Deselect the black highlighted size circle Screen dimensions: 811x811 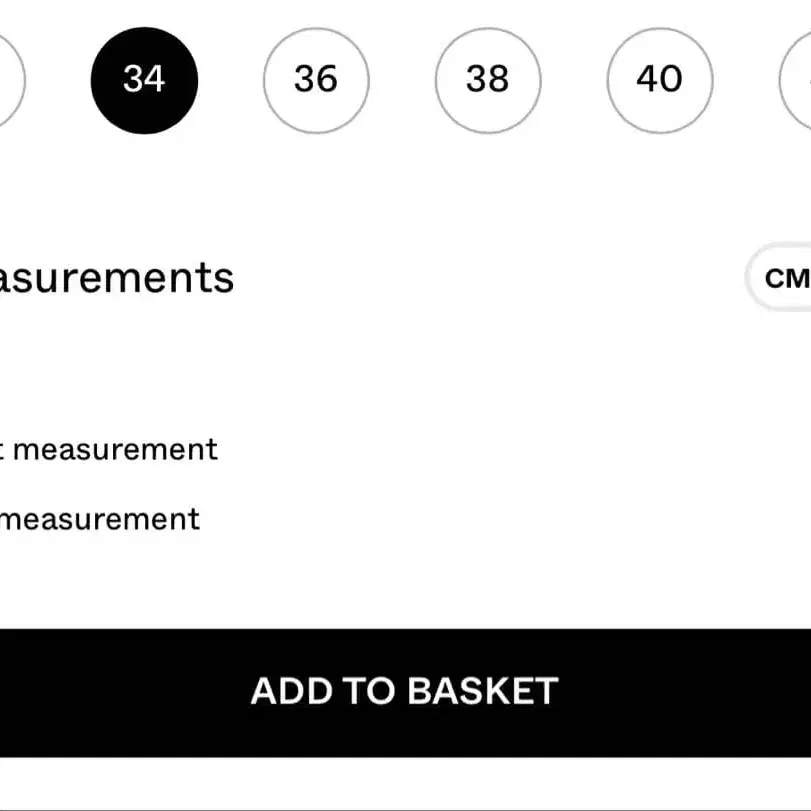click(x=144, y=80)
